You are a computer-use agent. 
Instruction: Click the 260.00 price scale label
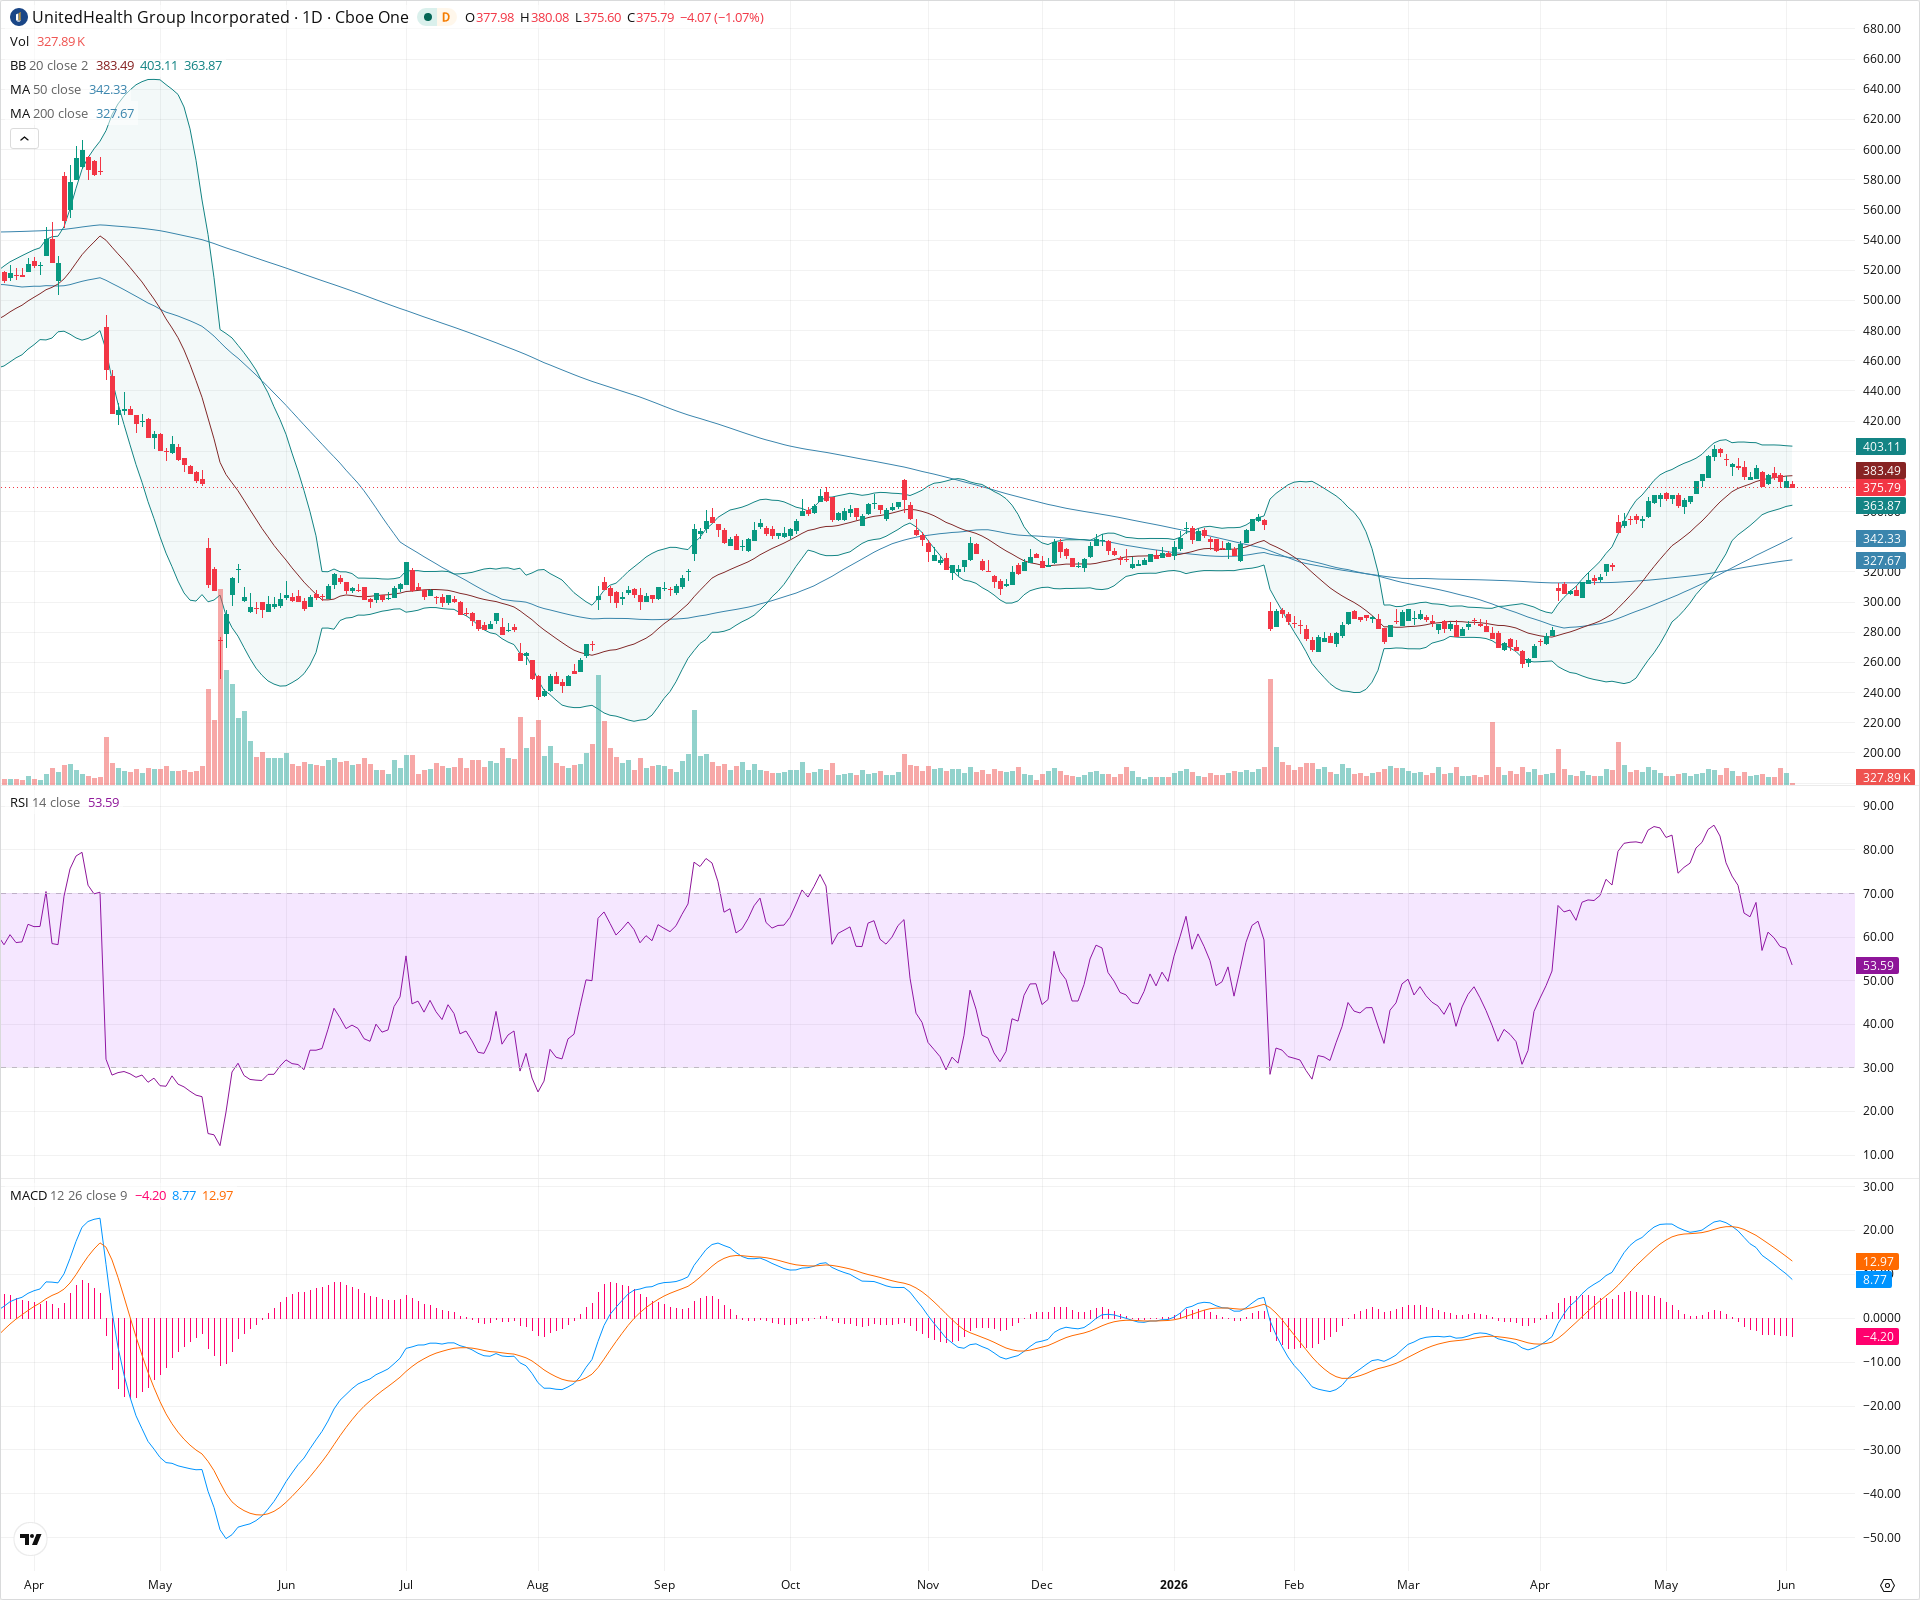pos(1882,662)
